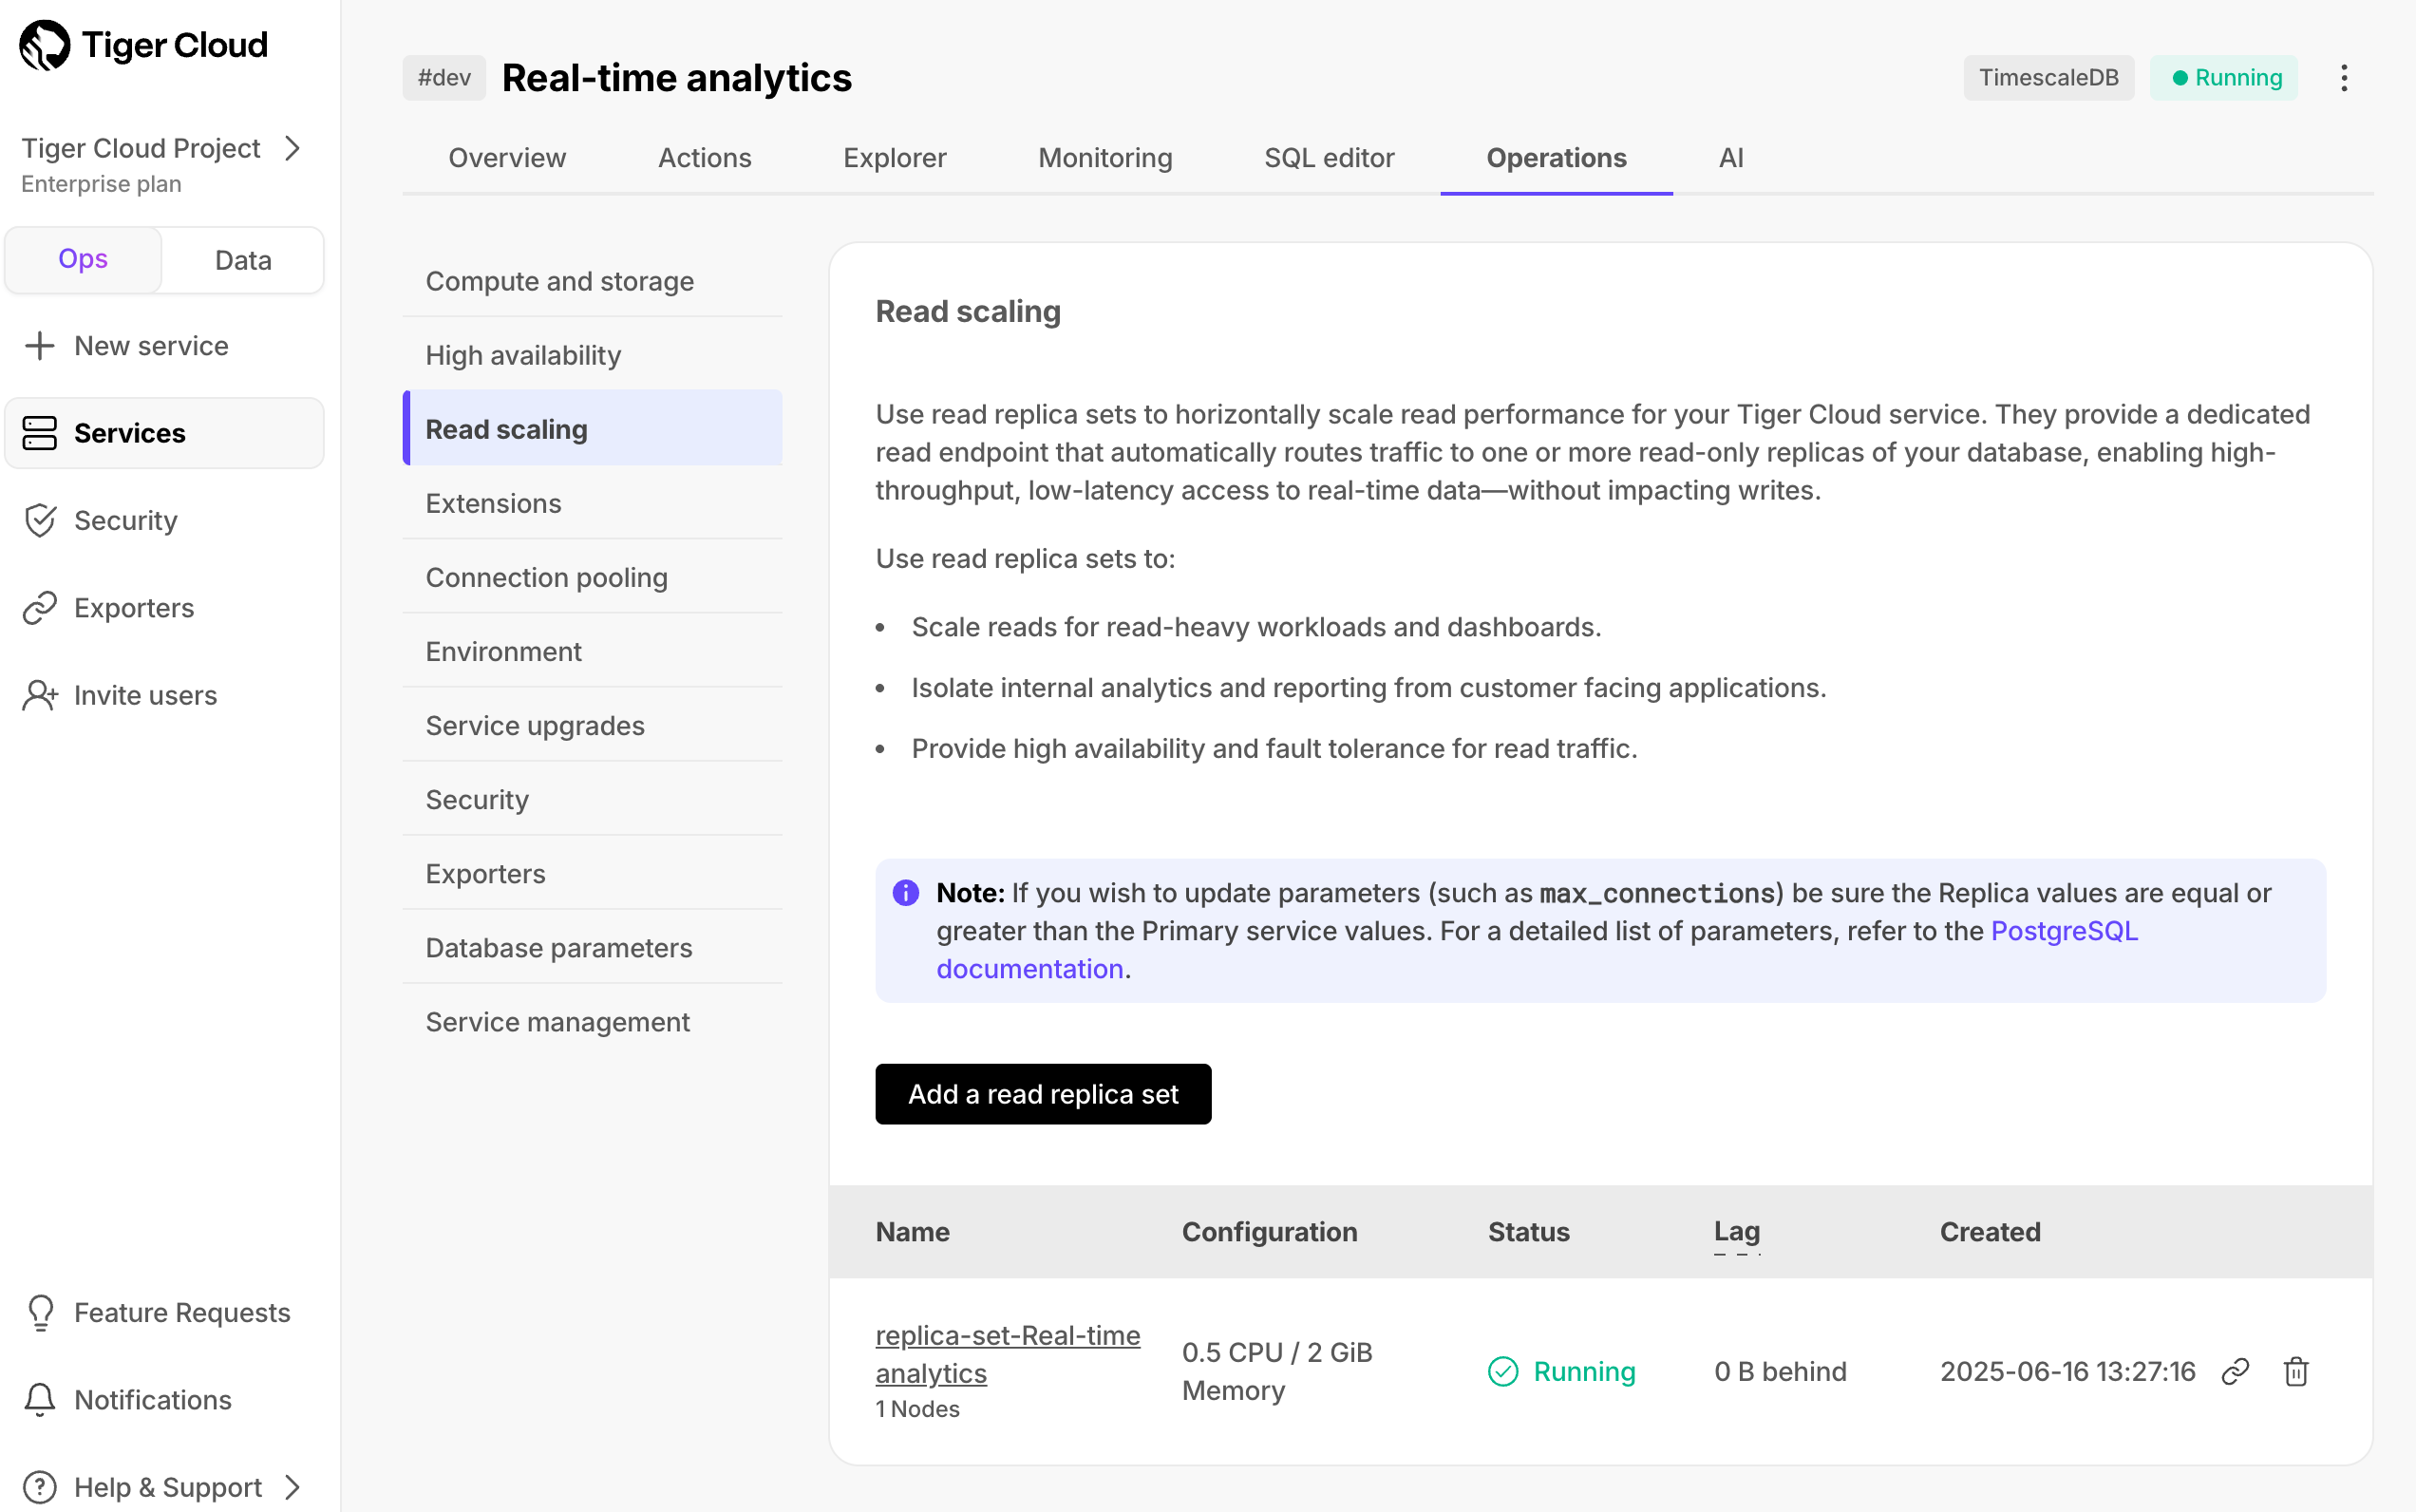Select the Operations tab
This screenshot has width=2416, height=1512.
click(x=1556, y=158)
